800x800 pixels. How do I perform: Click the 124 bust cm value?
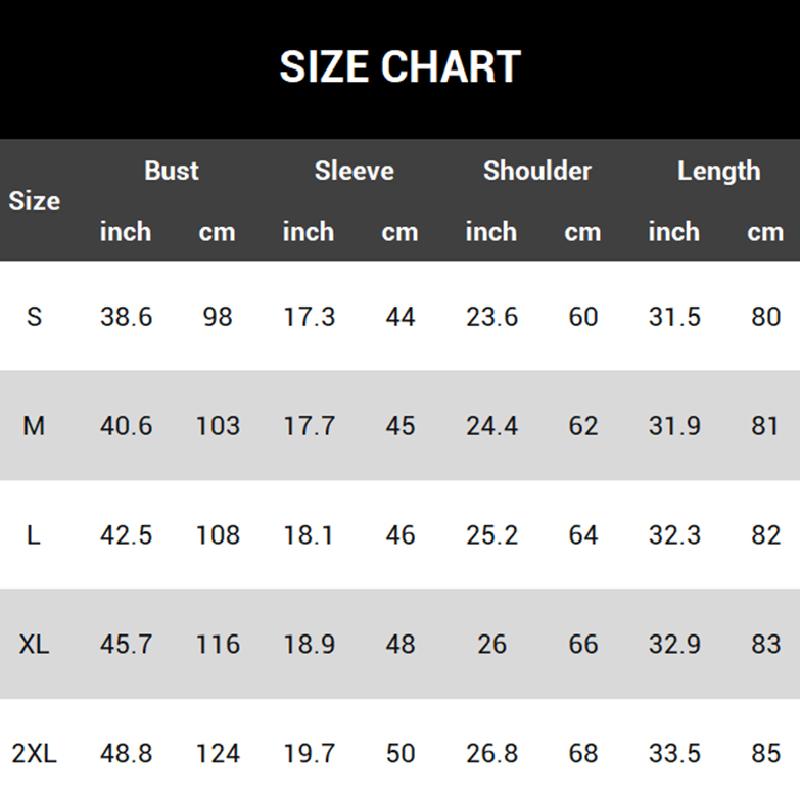pos(217,753)
